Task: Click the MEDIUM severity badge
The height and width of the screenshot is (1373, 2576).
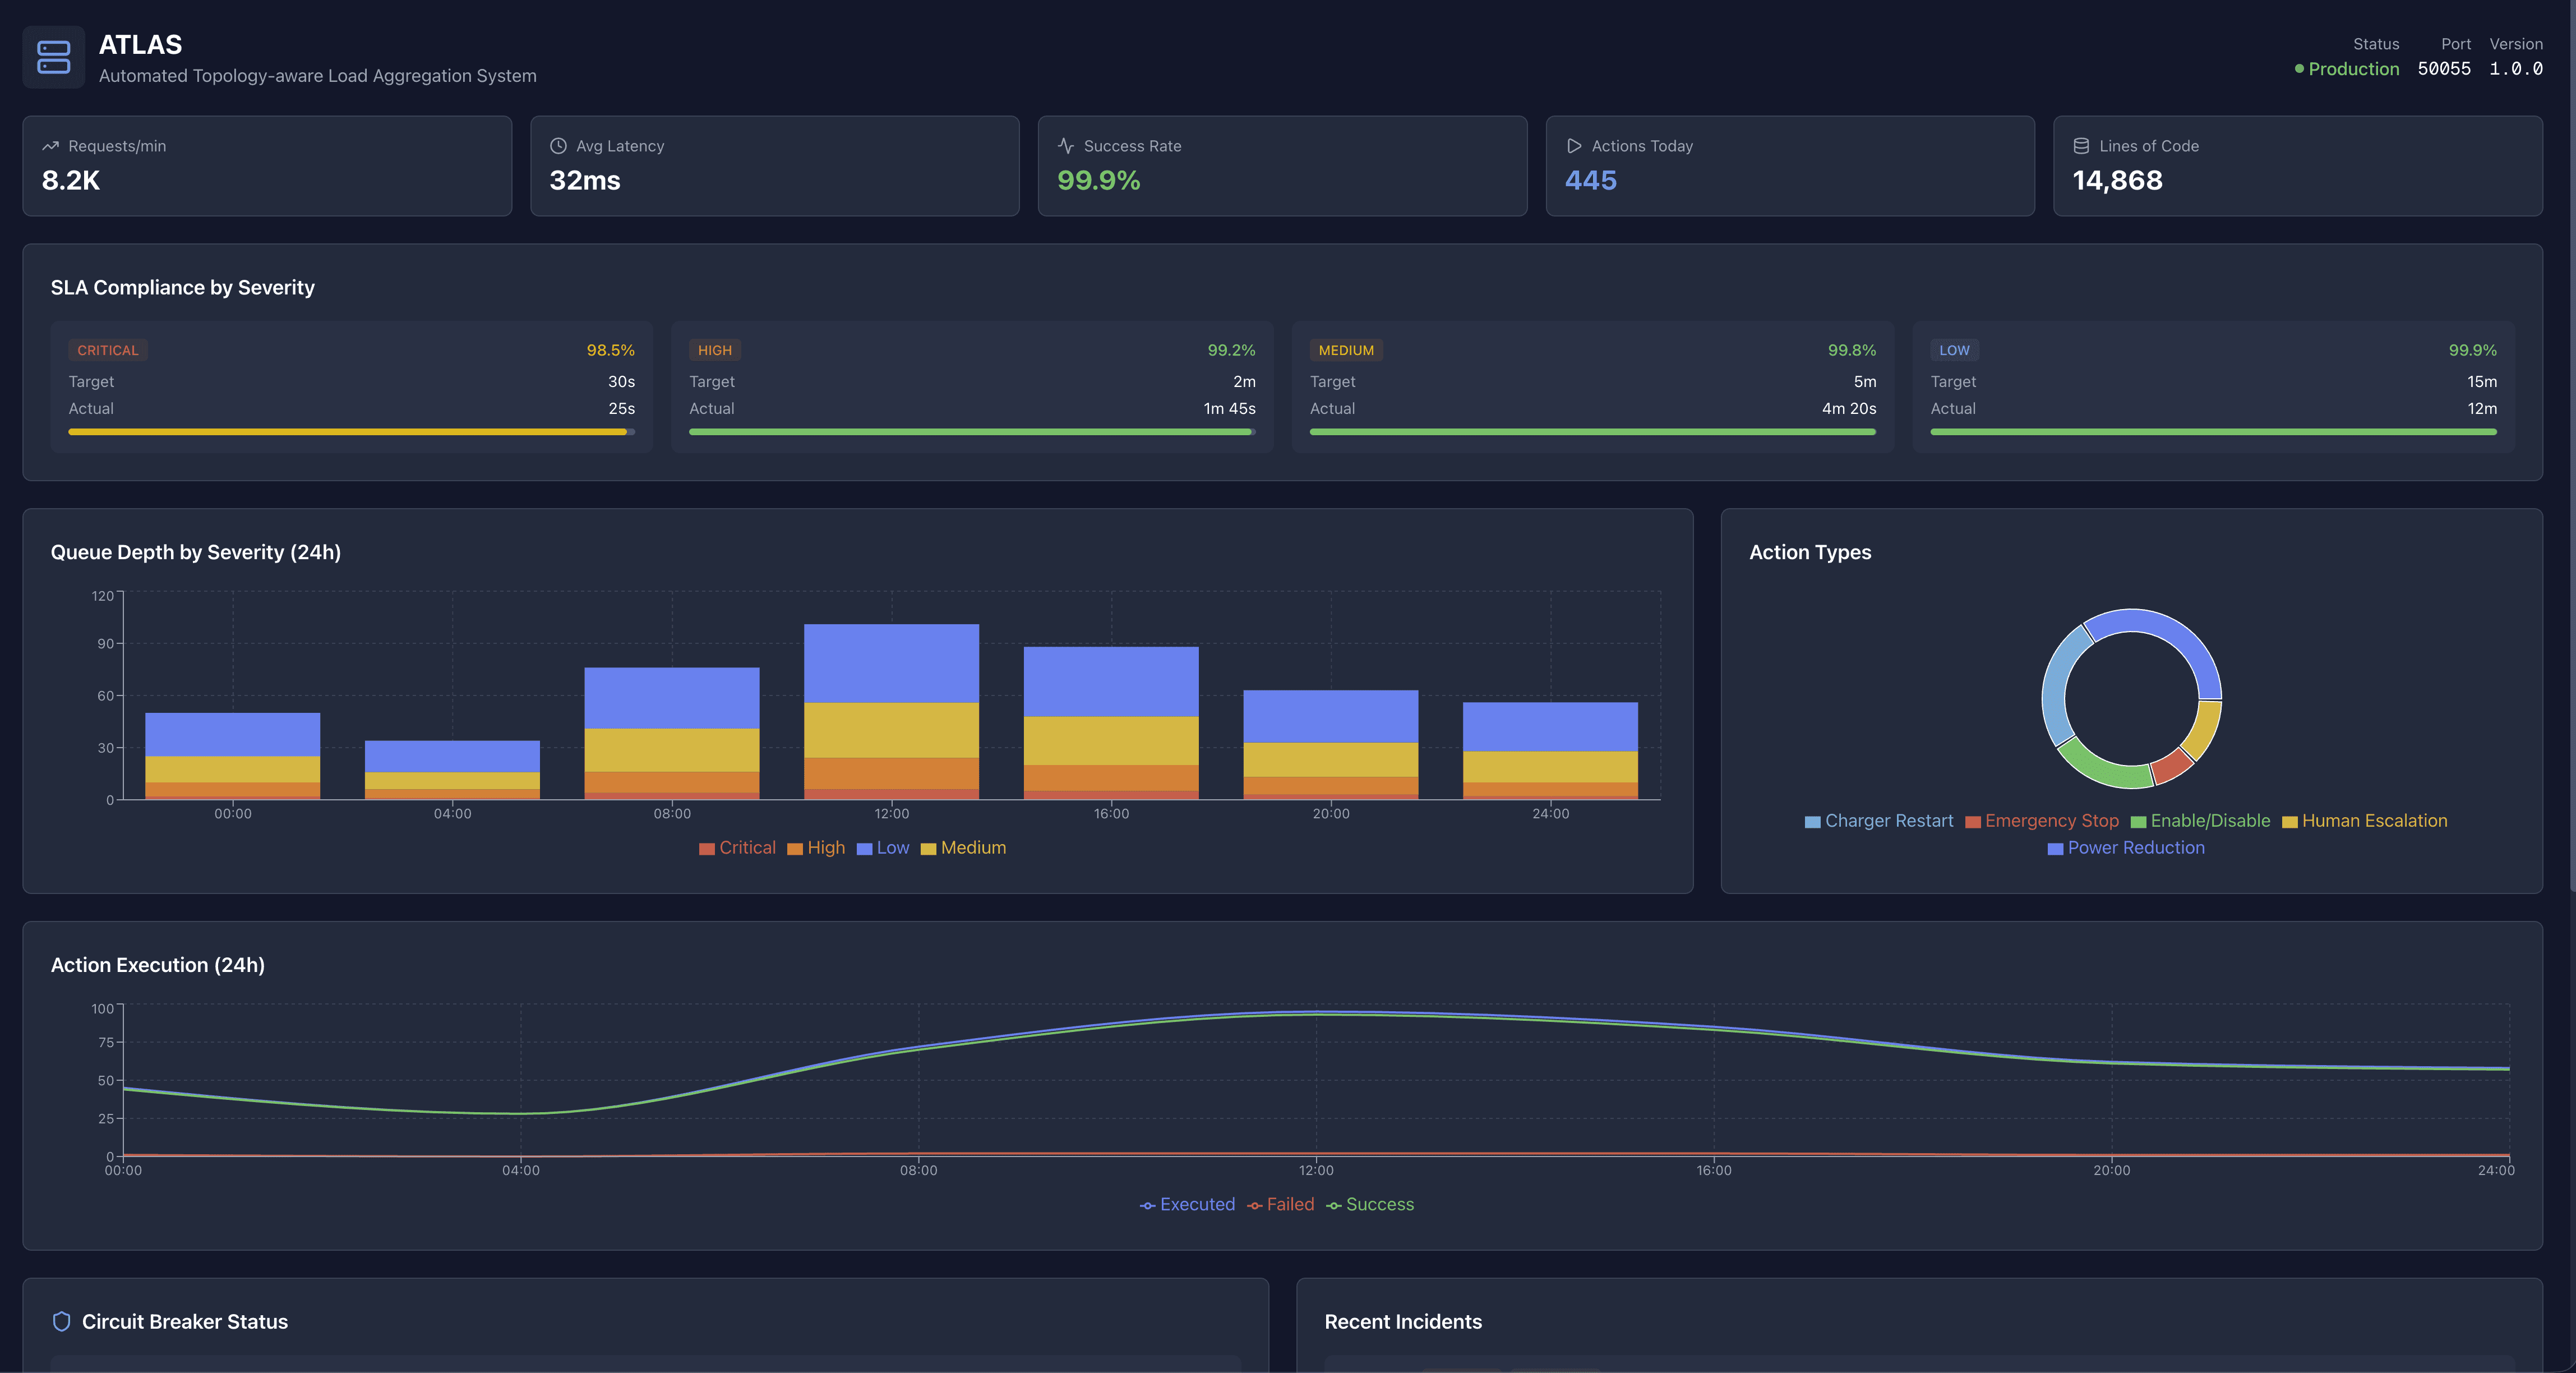Action: pos(1346,350)
